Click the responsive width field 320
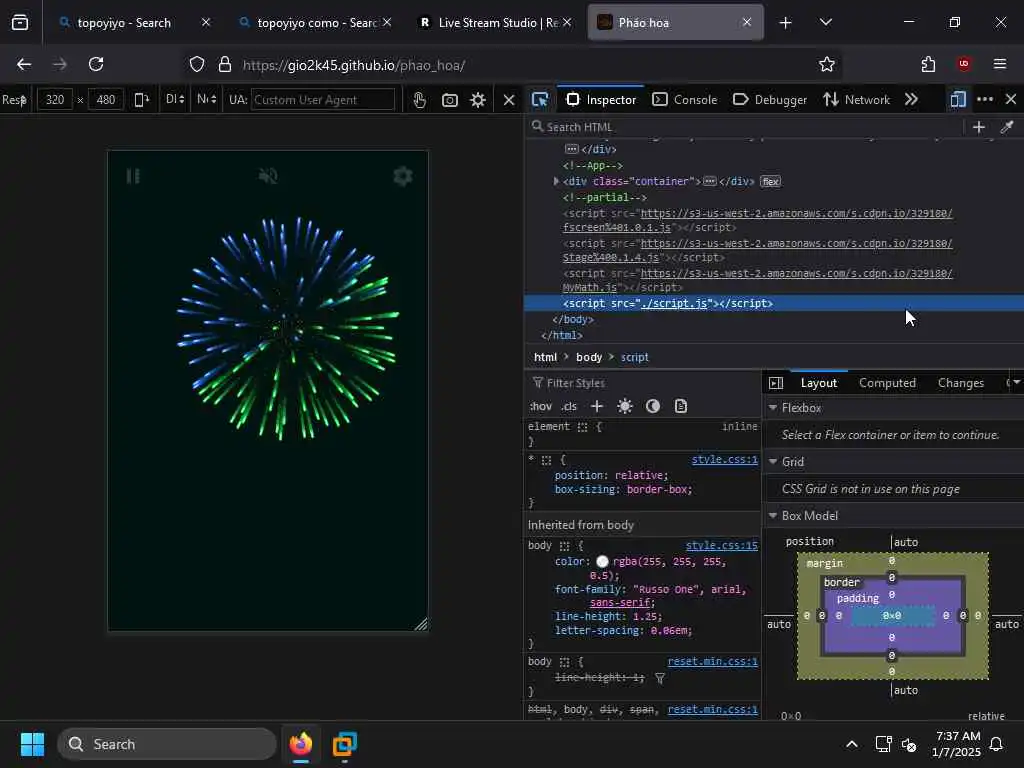This screenshot has height=768, width=1024. click(x=55, y=100)
